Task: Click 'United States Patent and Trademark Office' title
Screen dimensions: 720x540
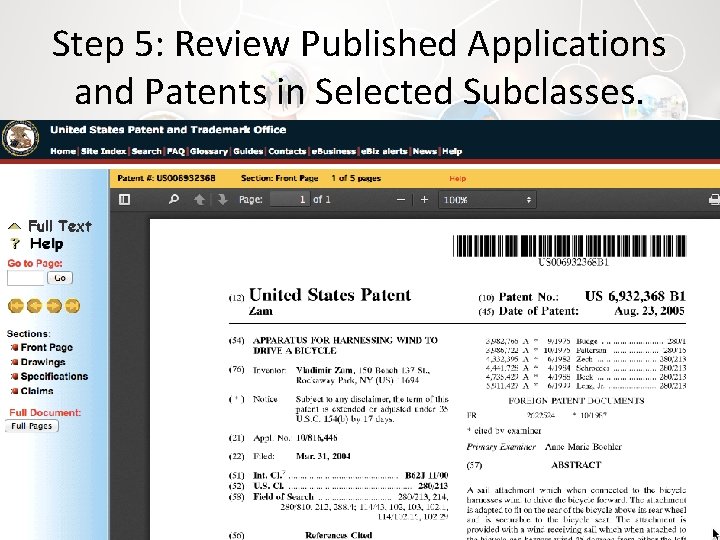Action: point(168,130)
